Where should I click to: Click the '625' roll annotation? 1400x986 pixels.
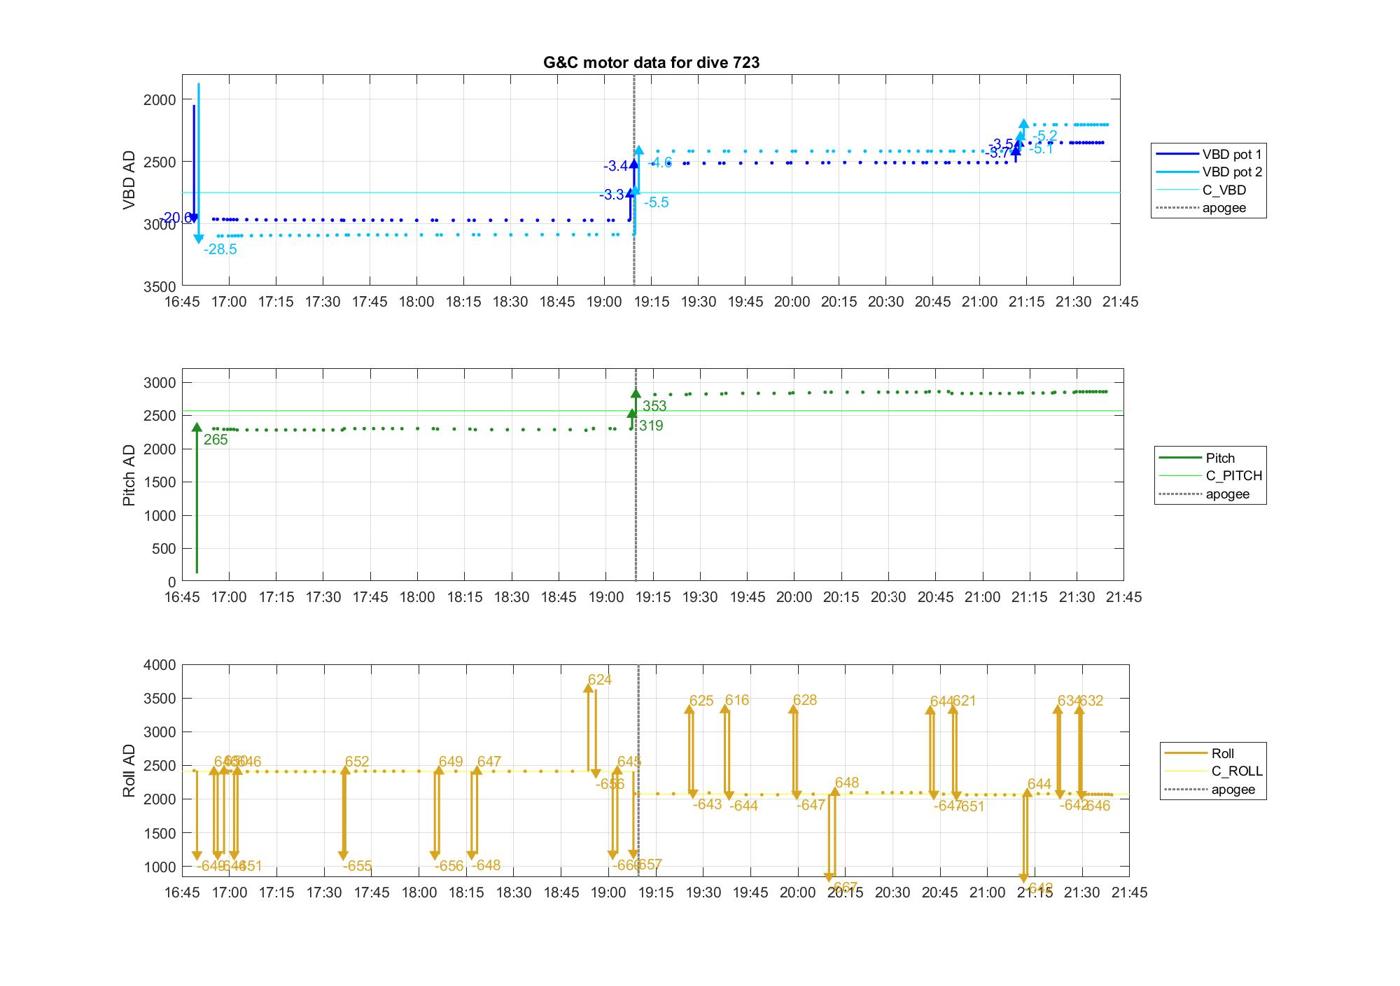[x=702, y=701]
